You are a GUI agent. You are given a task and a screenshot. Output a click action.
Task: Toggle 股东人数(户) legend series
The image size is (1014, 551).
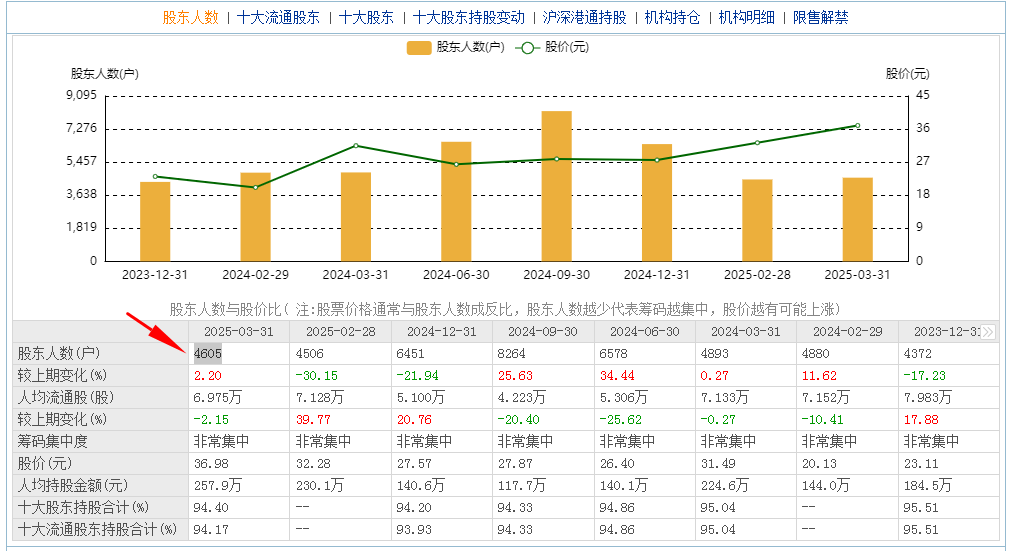(x=455, y=47)
